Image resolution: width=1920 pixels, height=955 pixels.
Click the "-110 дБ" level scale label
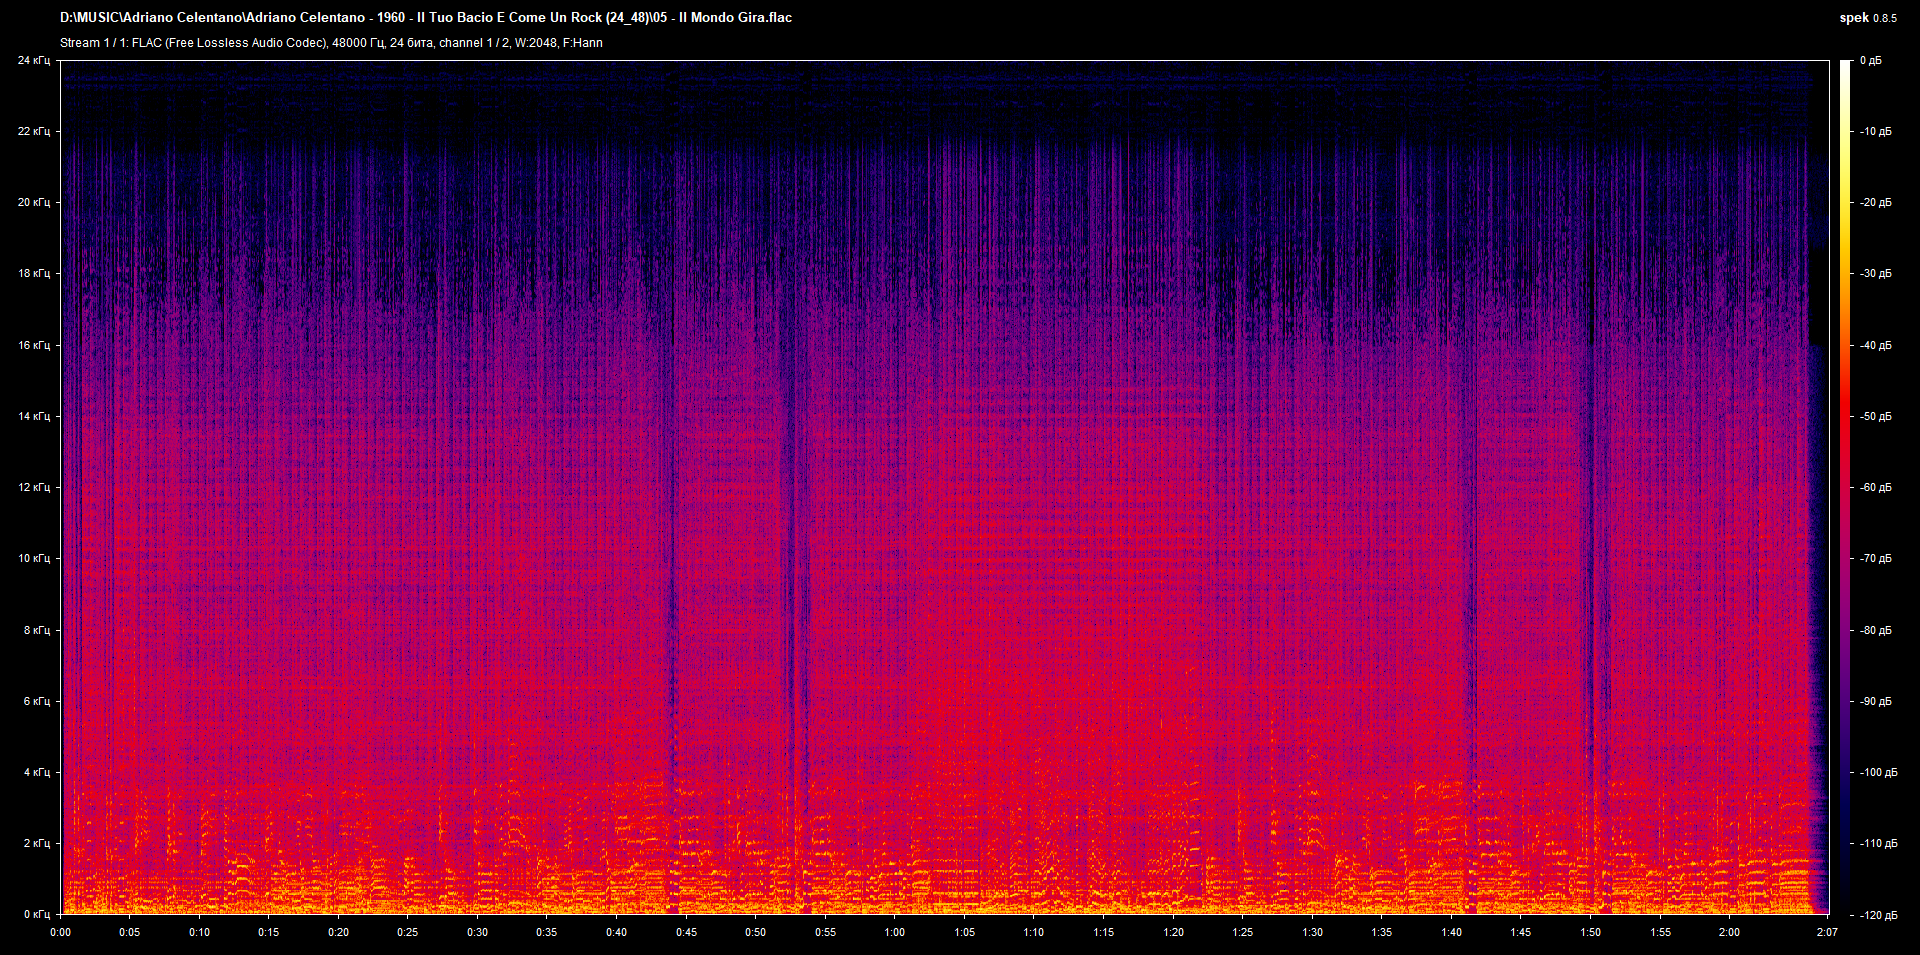click(1878, 844)
